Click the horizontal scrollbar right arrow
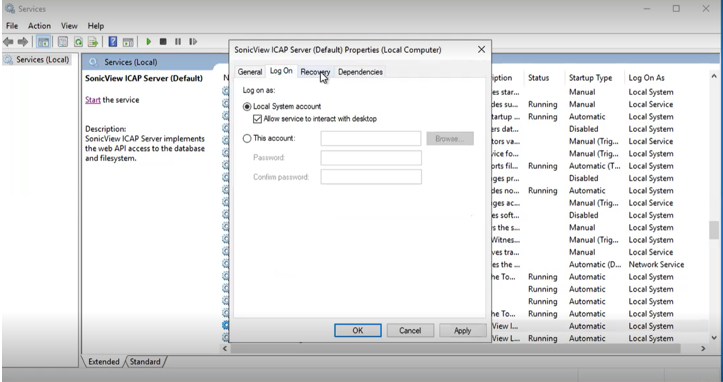Screen dimensions: 723x382 [x=703, y=349]
